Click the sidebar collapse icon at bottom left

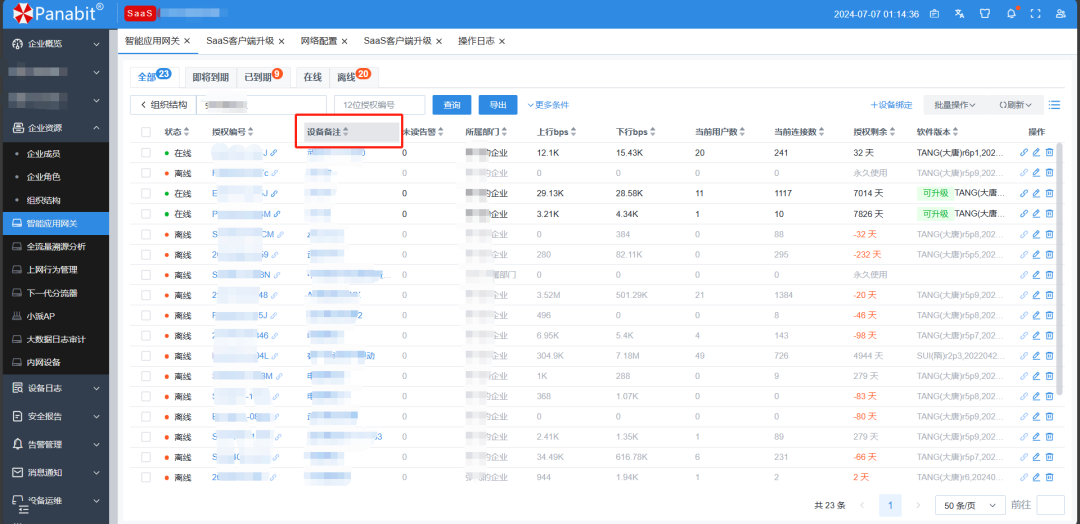tap(23, 509)
